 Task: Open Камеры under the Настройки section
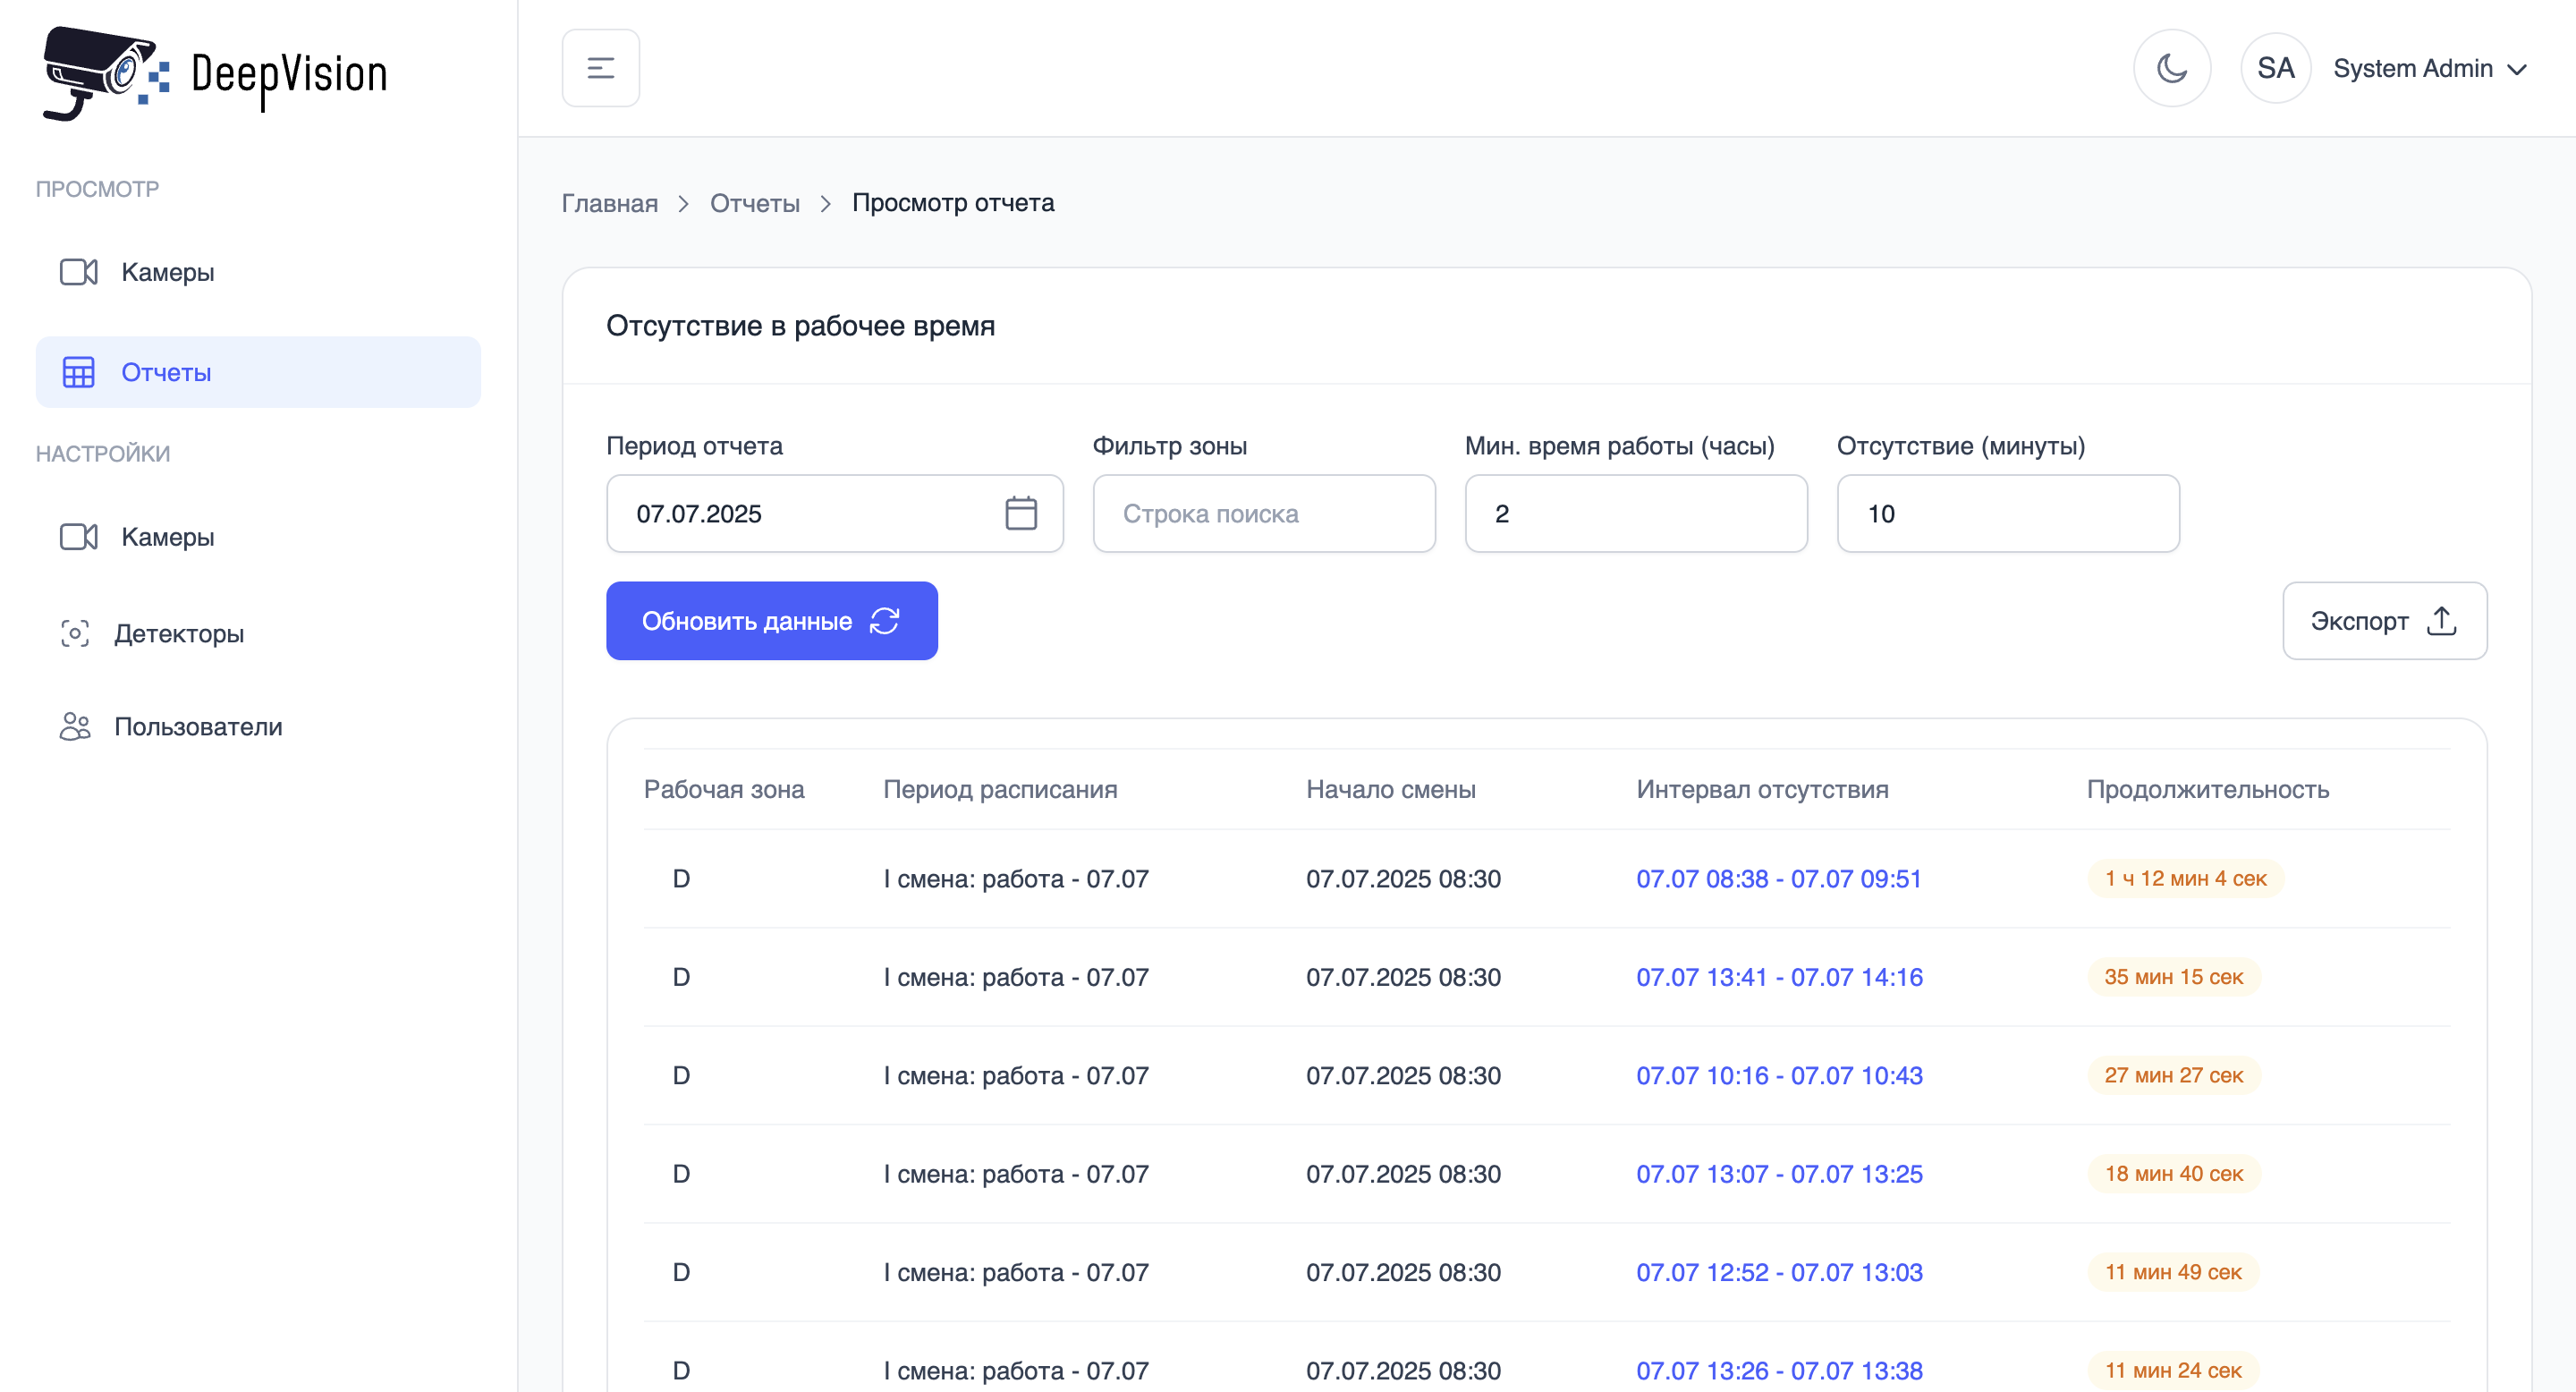(258, 537)
